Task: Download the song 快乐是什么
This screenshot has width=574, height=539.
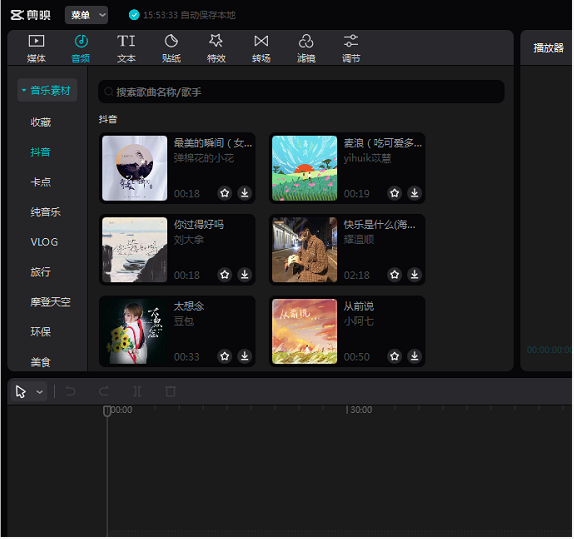Action: coord(414,274)
